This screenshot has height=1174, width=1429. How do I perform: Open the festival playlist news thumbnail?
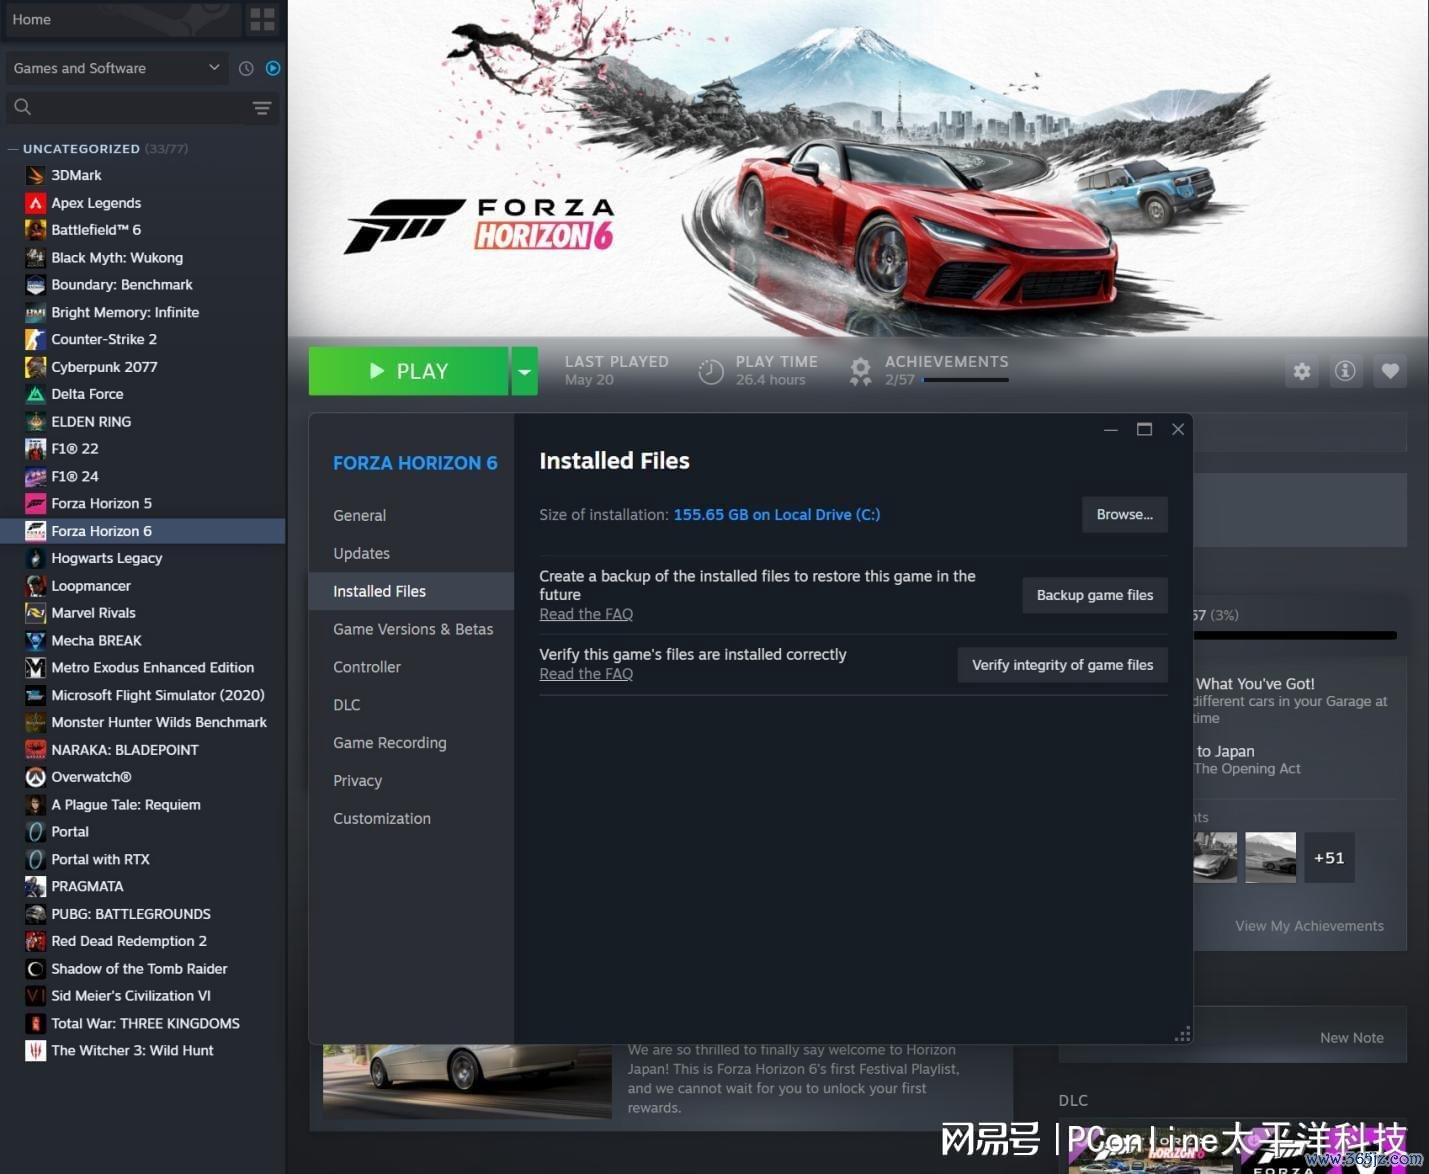pyautogui.click(x=467, y=1082)
